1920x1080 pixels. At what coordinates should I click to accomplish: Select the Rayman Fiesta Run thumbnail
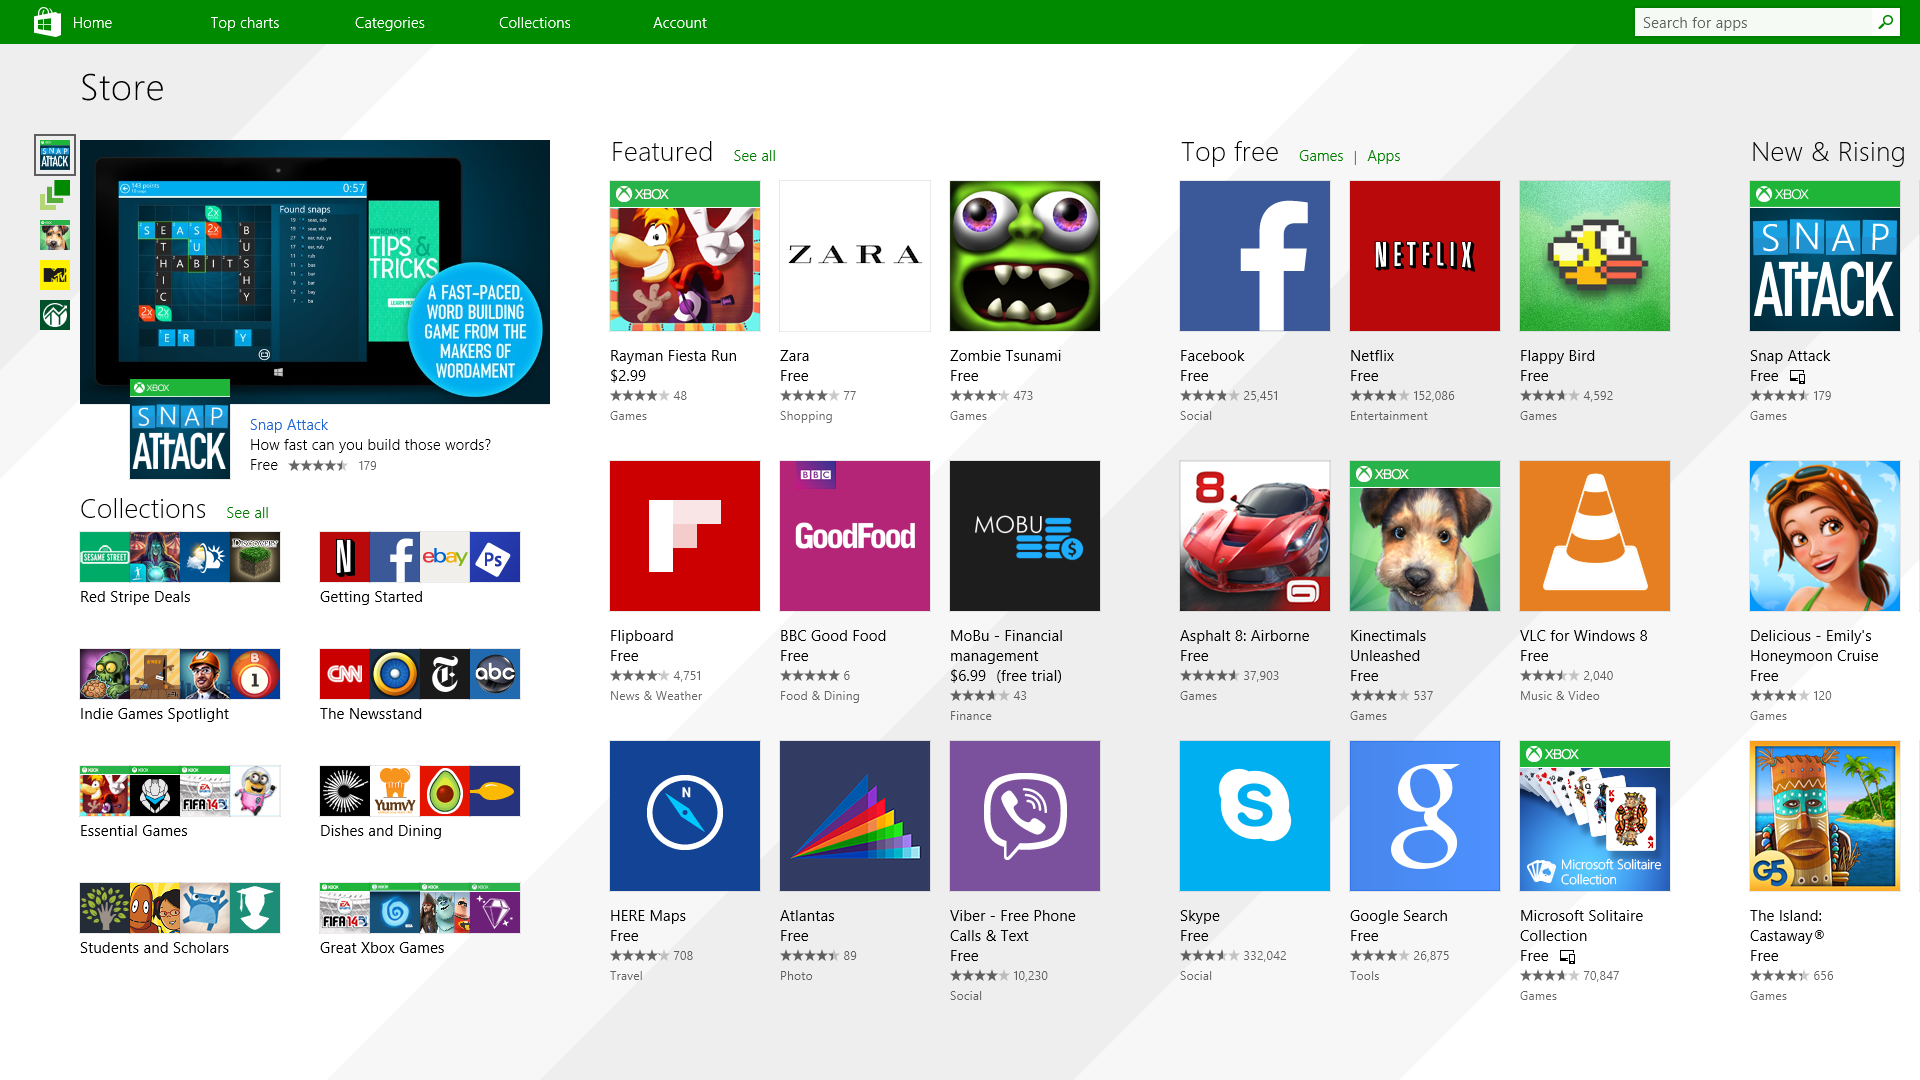(684, 256)
